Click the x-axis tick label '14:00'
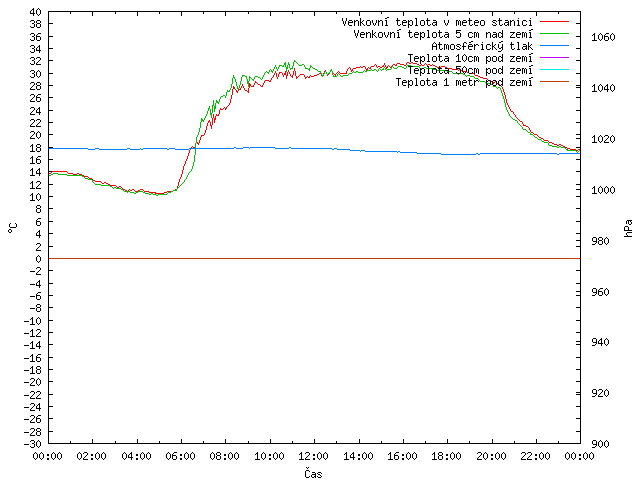The height and width of the screenshot is (480, 640). coord(358,456)
